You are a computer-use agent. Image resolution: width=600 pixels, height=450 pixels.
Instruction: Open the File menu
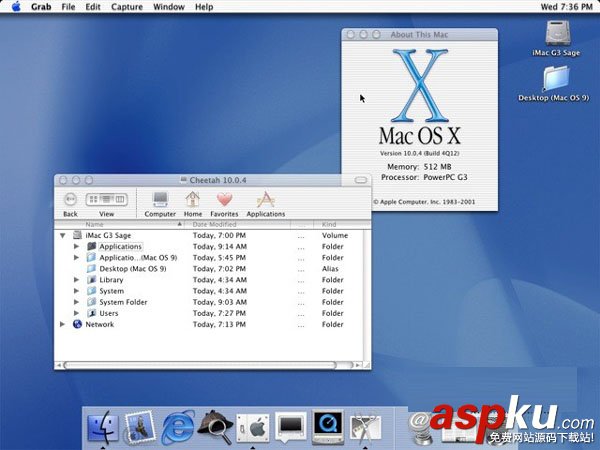coord(68,7)
